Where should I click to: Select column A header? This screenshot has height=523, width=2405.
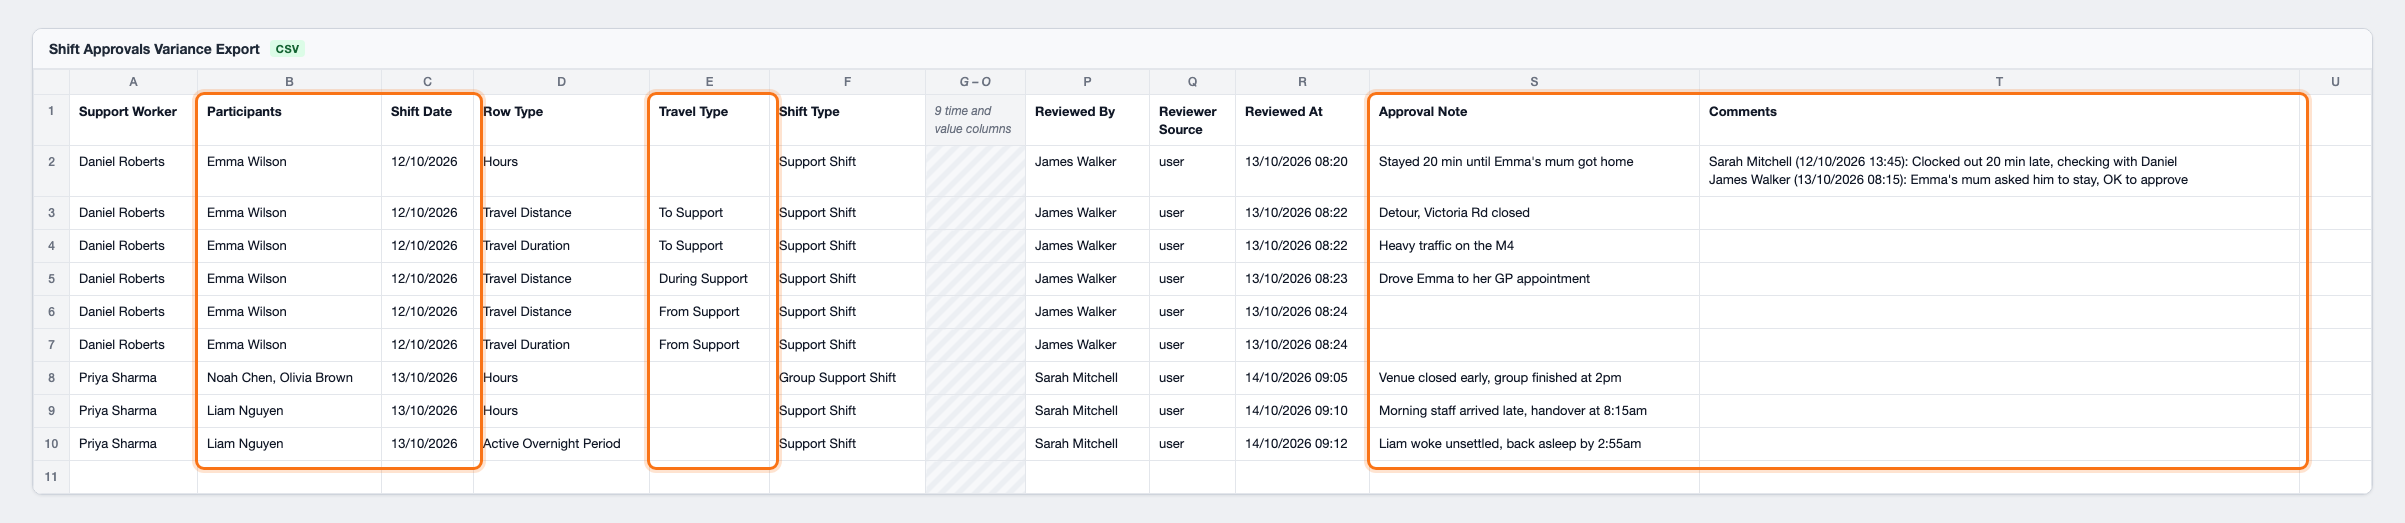tap(133, 82)
